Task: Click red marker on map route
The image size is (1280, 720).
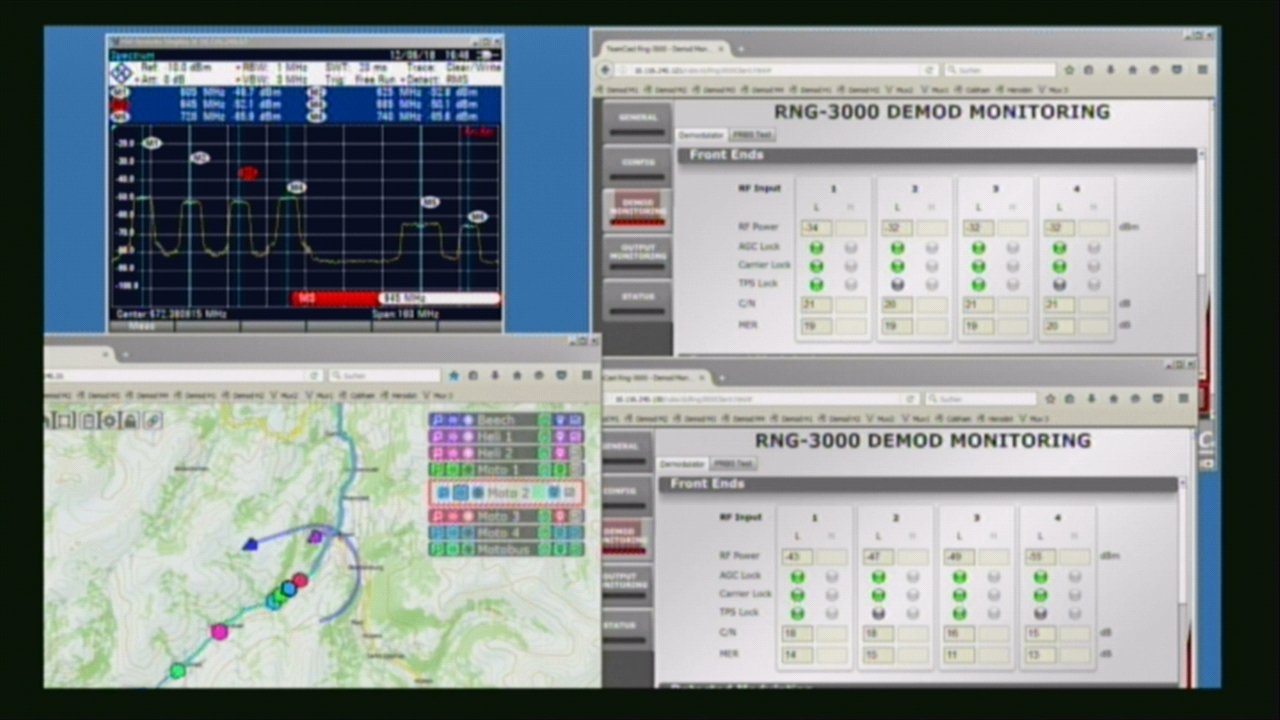Action: (x=300, y=580)
